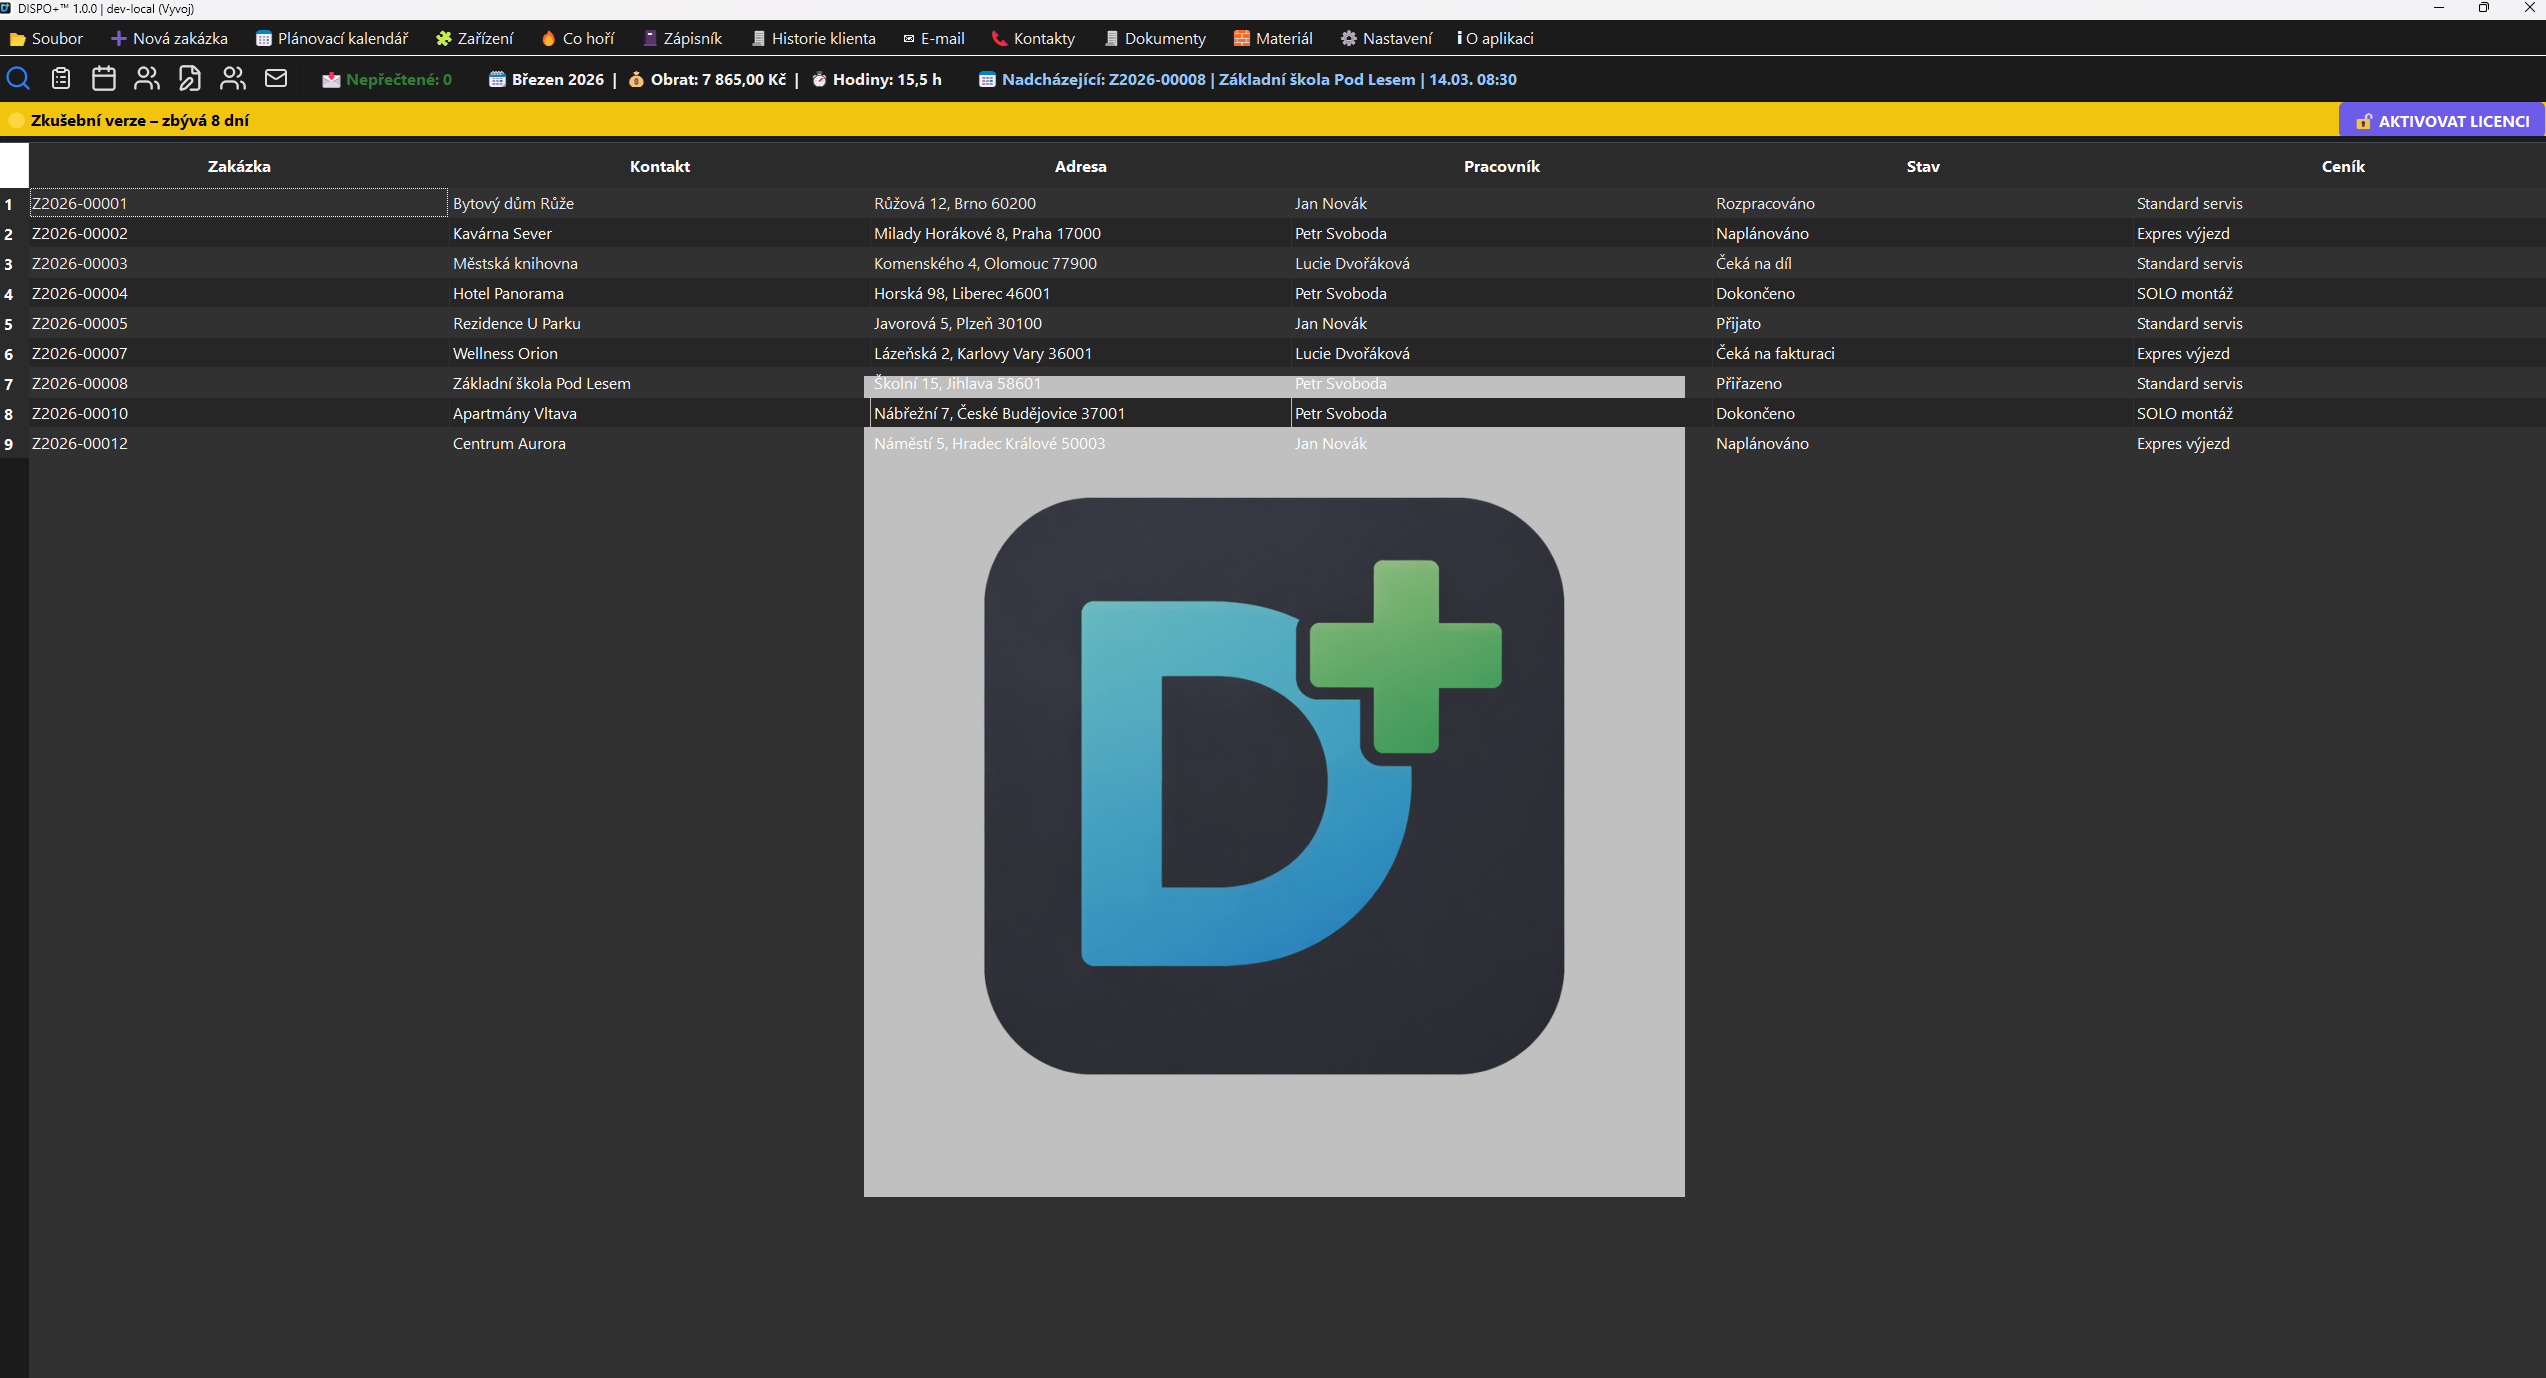Viewport: 2546px width, 1378px height.
Task: Click the Přiřazeno status cell
Action: (x=1923, y=383)
